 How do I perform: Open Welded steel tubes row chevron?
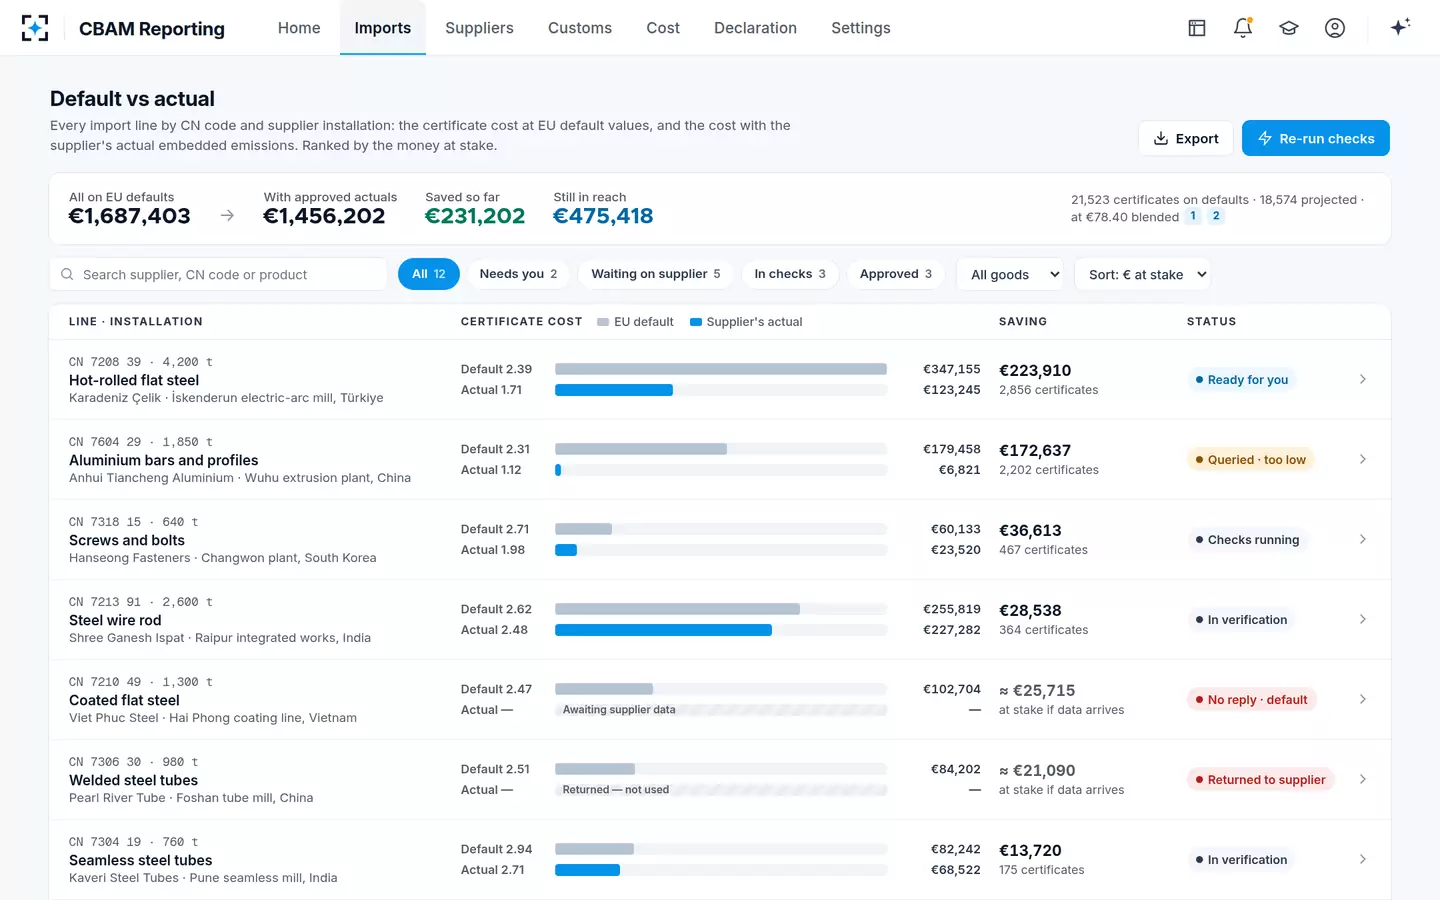coord(1363,779)
